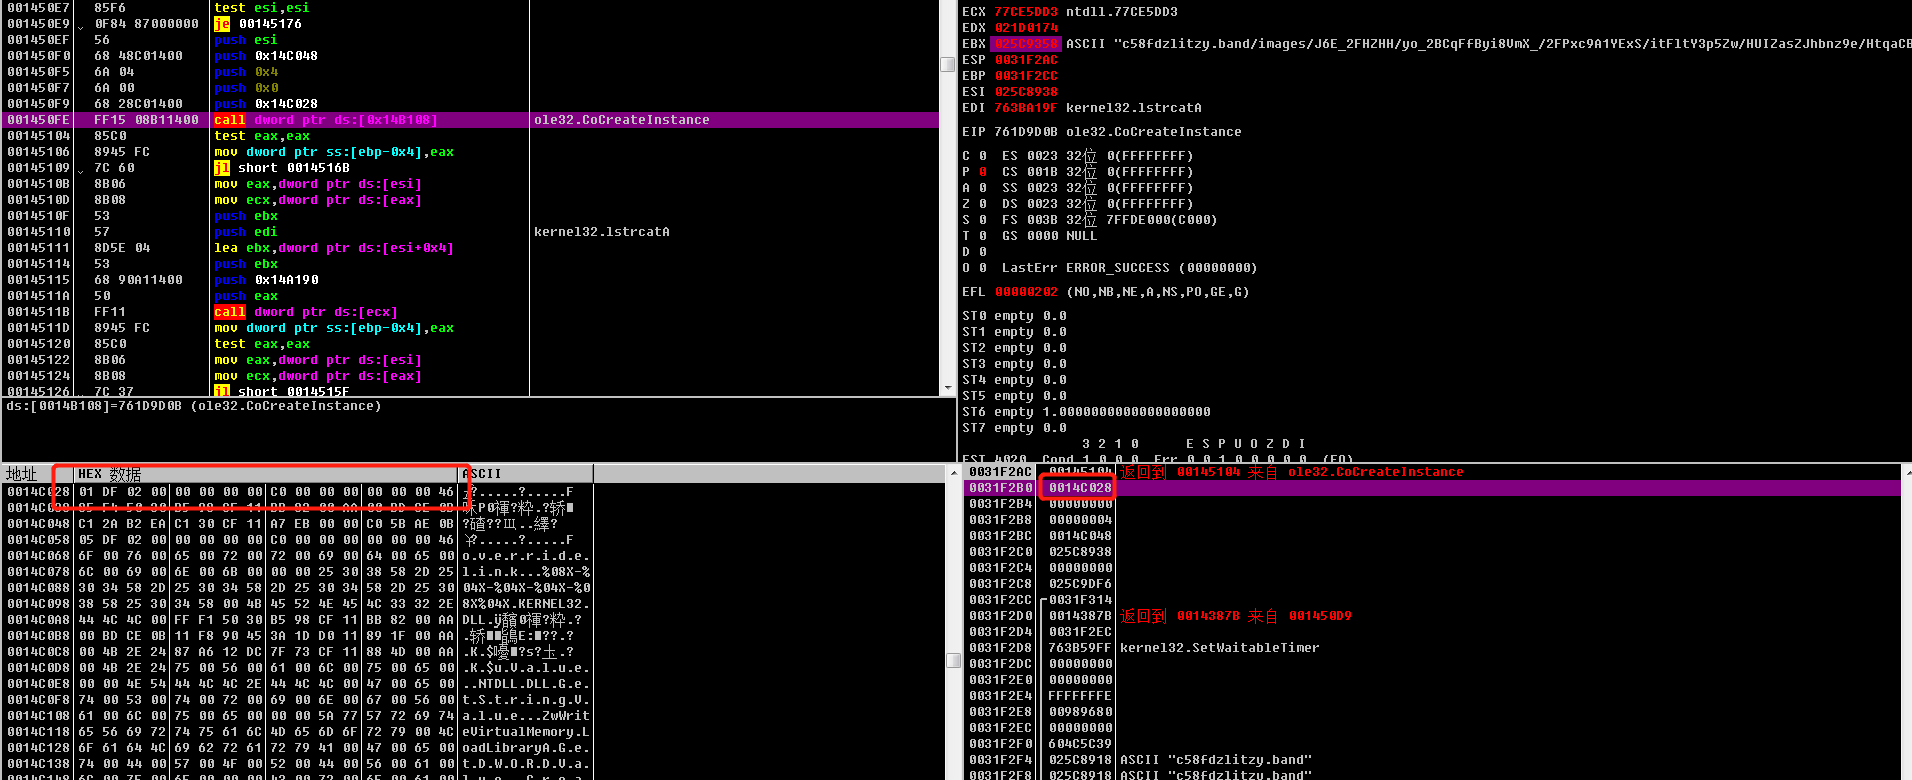Select stack row 0031F2F0 value 604C5C39
1912x780 pixels.
tap(1432, 744)
